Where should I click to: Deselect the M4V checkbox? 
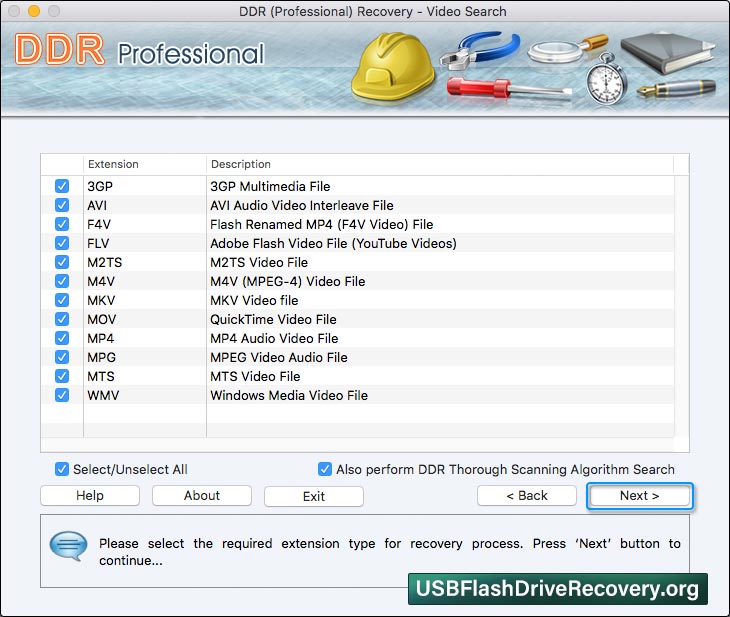[61, 281]
